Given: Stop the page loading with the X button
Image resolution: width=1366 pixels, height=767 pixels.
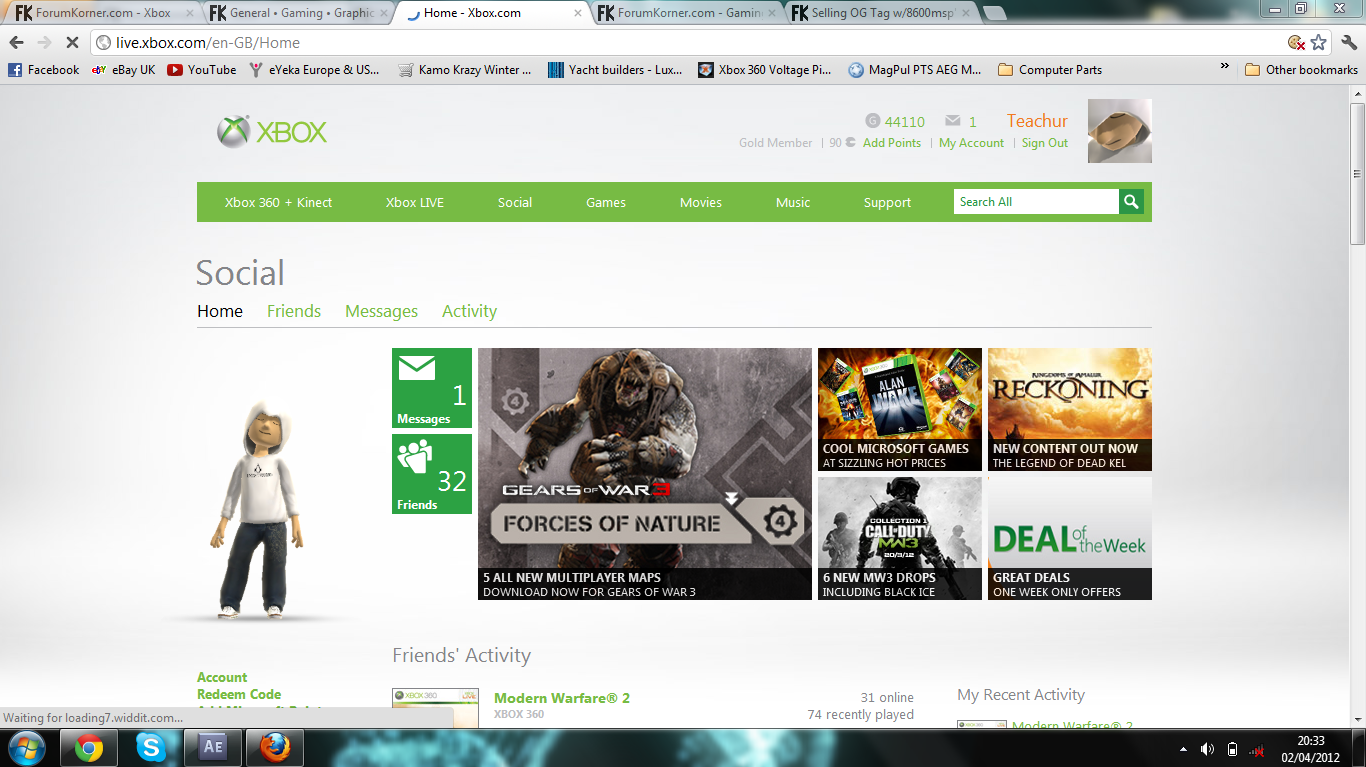Looking at the screenshot, I should click(x=71, y=43).
